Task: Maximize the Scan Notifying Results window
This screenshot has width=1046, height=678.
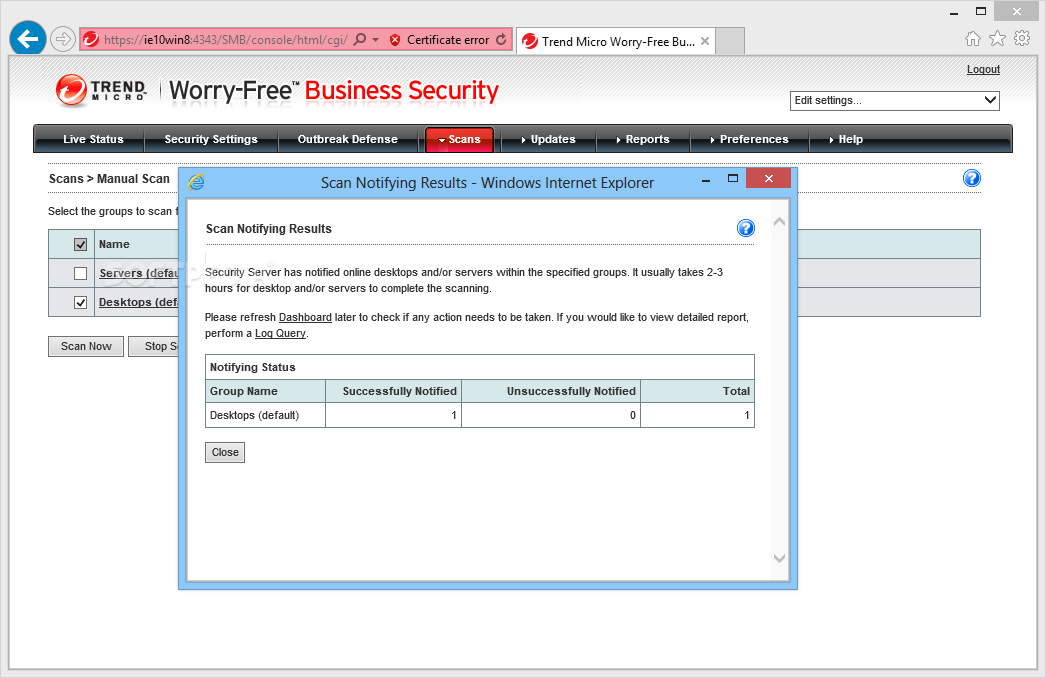Action: [732, 178]
